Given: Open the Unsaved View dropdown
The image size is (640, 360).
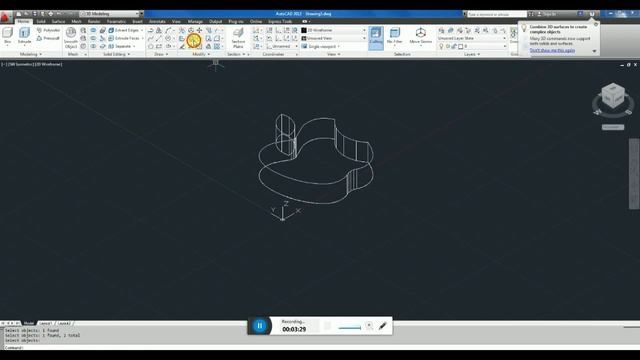Looking at the screenshot, I should pos(333,38).
